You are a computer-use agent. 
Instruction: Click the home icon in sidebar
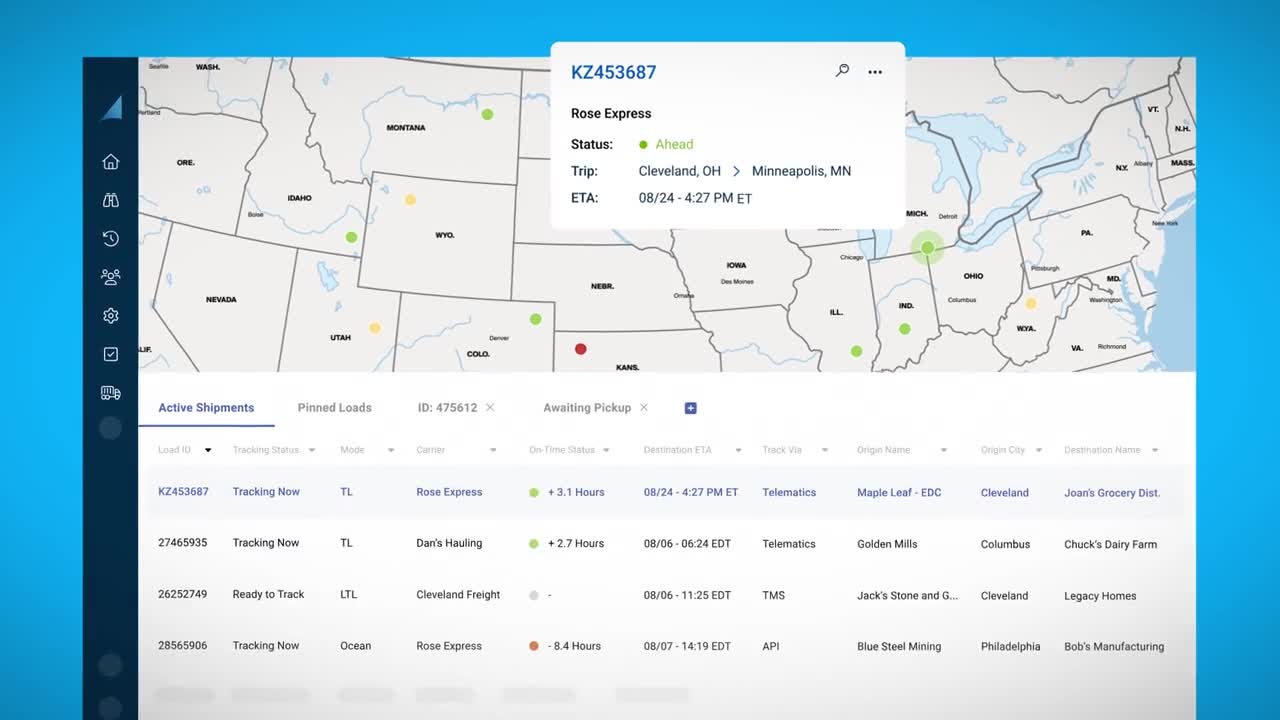click(x=111, y=162)
